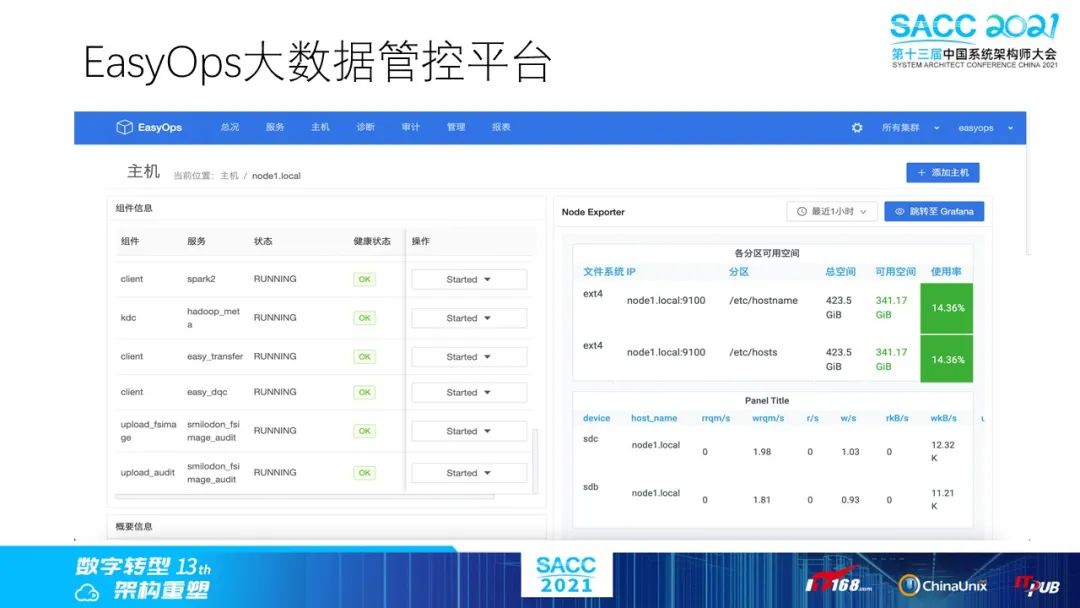Sort by the 可用空间 column header
This screenshot has width=1080, height=608.
pyautogui.click(x=895, y=272)
